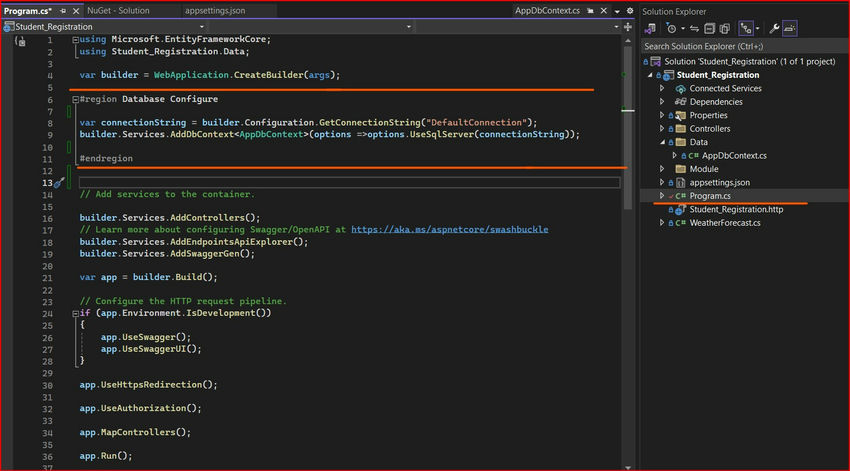Collapse the Data folder node
The width and height of the screenshot is (850, 471).
pos(662,142)
